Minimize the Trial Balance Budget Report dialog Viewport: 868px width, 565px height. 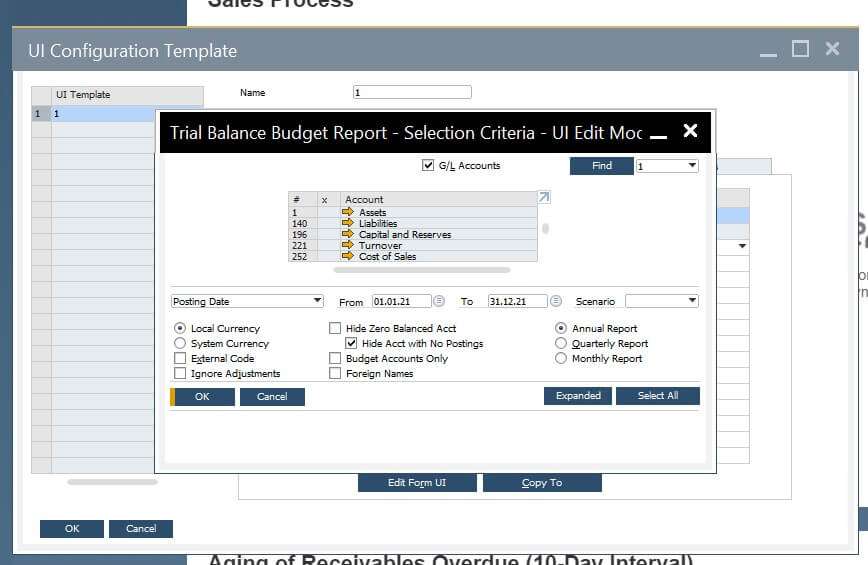(x=658, y=136)
